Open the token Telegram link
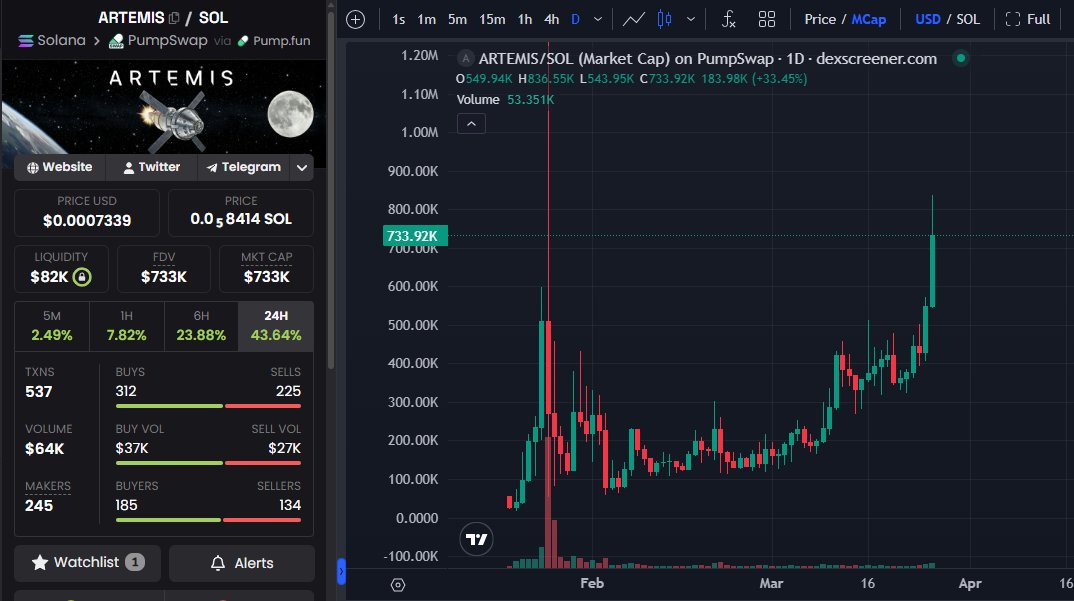Image resolution: width=1074 pixels, height=601 pixels. [x=244, y=167]
